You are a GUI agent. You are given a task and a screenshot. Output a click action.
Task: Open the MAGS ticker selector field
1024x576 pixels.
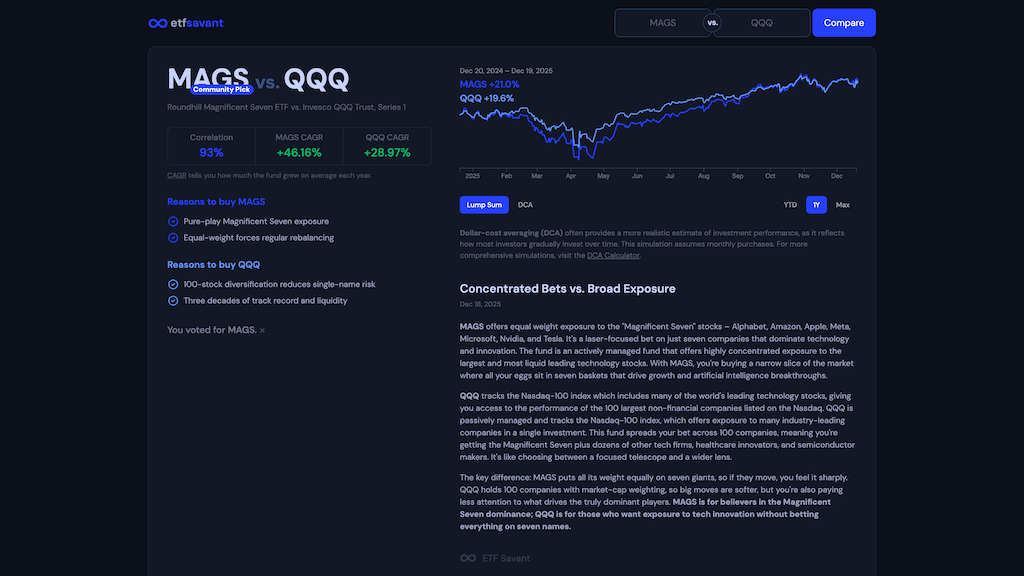tap(662, 22)
